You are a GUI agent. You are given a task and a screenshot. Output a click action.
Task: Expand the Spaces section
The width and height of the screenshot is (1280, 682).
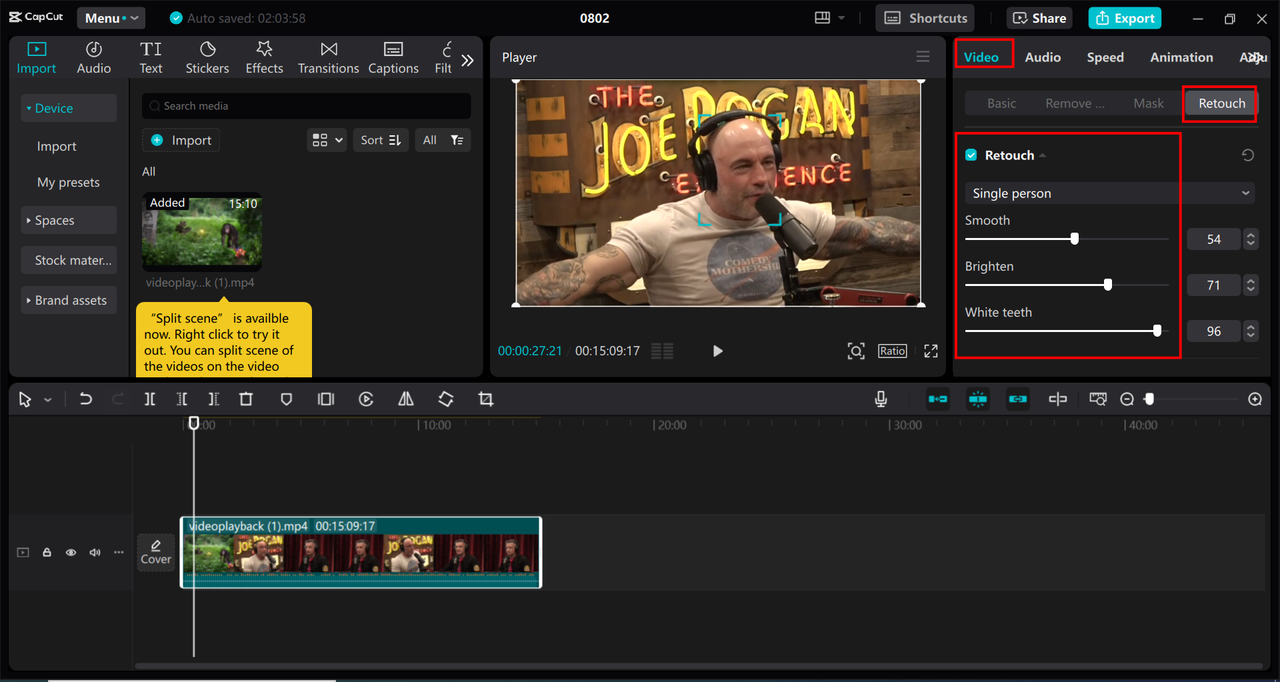click(x=54, y=220)
